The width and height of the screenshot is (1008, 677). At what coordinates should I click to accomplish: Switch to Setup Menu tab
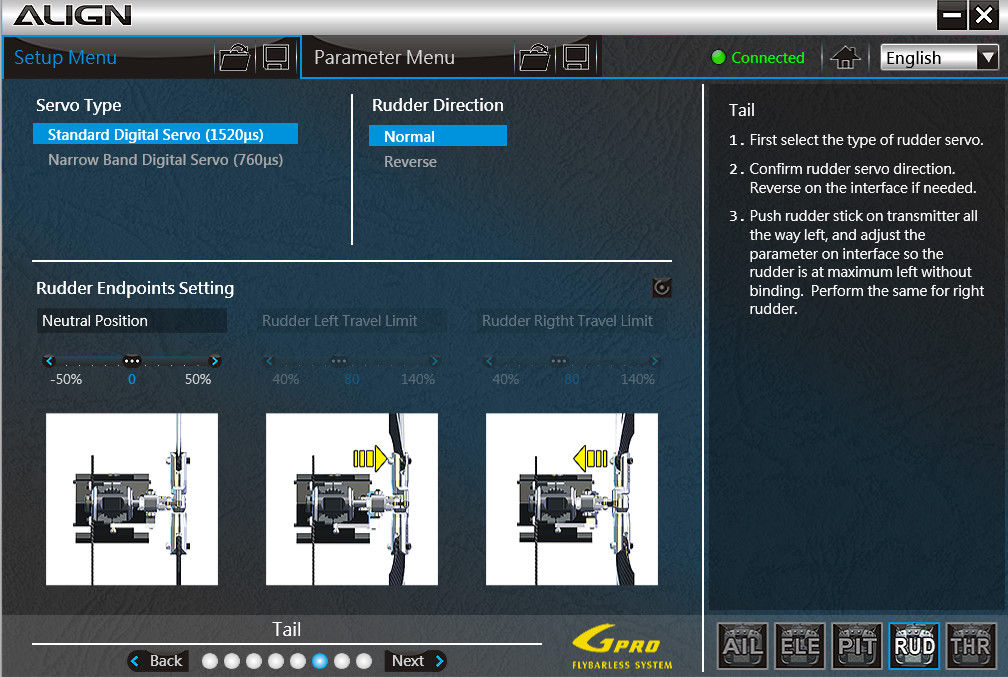66,58
